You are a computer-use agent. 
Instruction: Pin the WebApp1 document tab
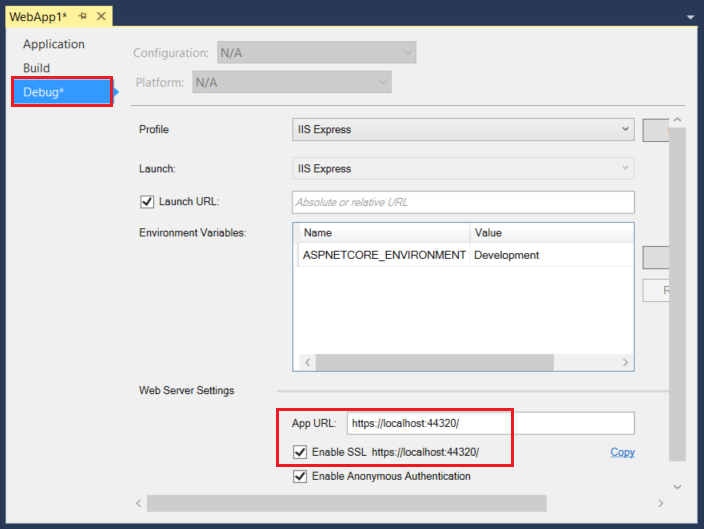point(82,17)
